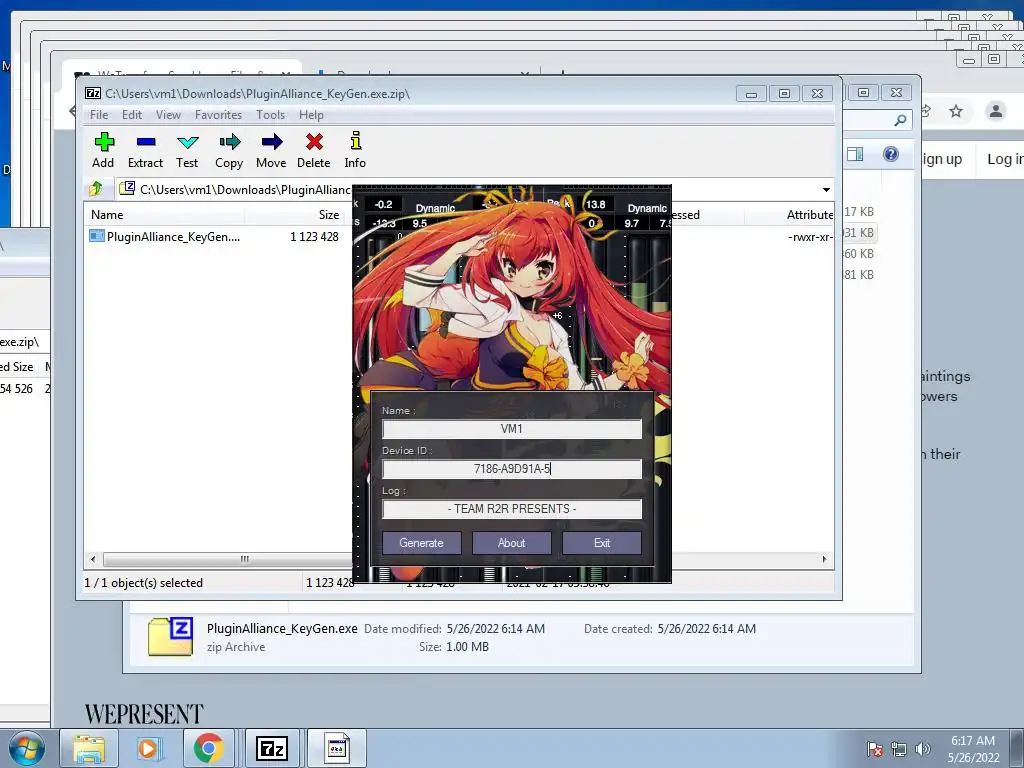Expand the 7-Zip address path dropdown

click(826, 189)
